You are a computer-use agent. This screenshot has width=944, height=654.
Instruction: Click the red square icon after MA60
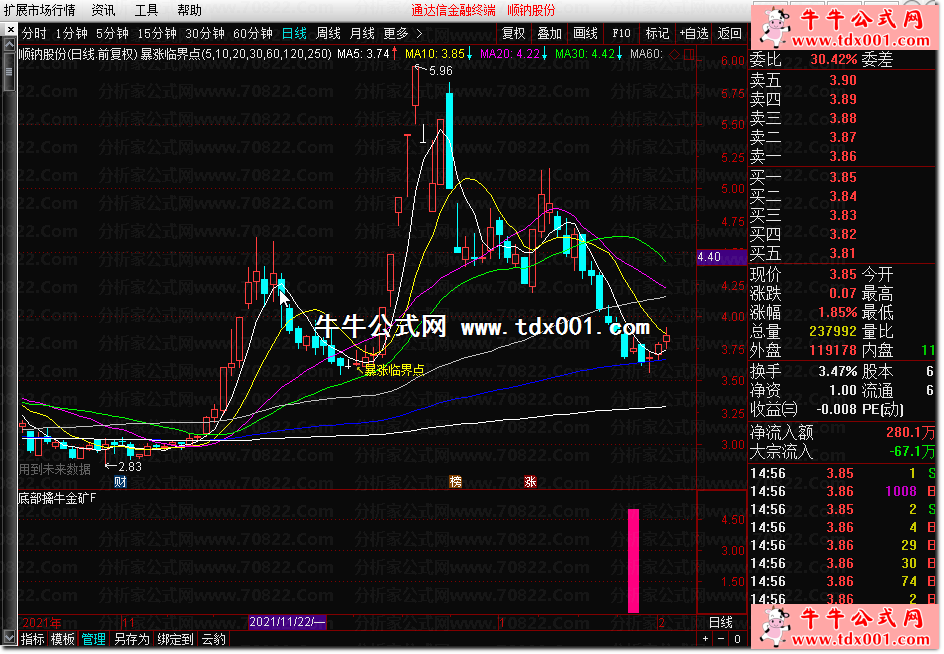pos(689,55)
